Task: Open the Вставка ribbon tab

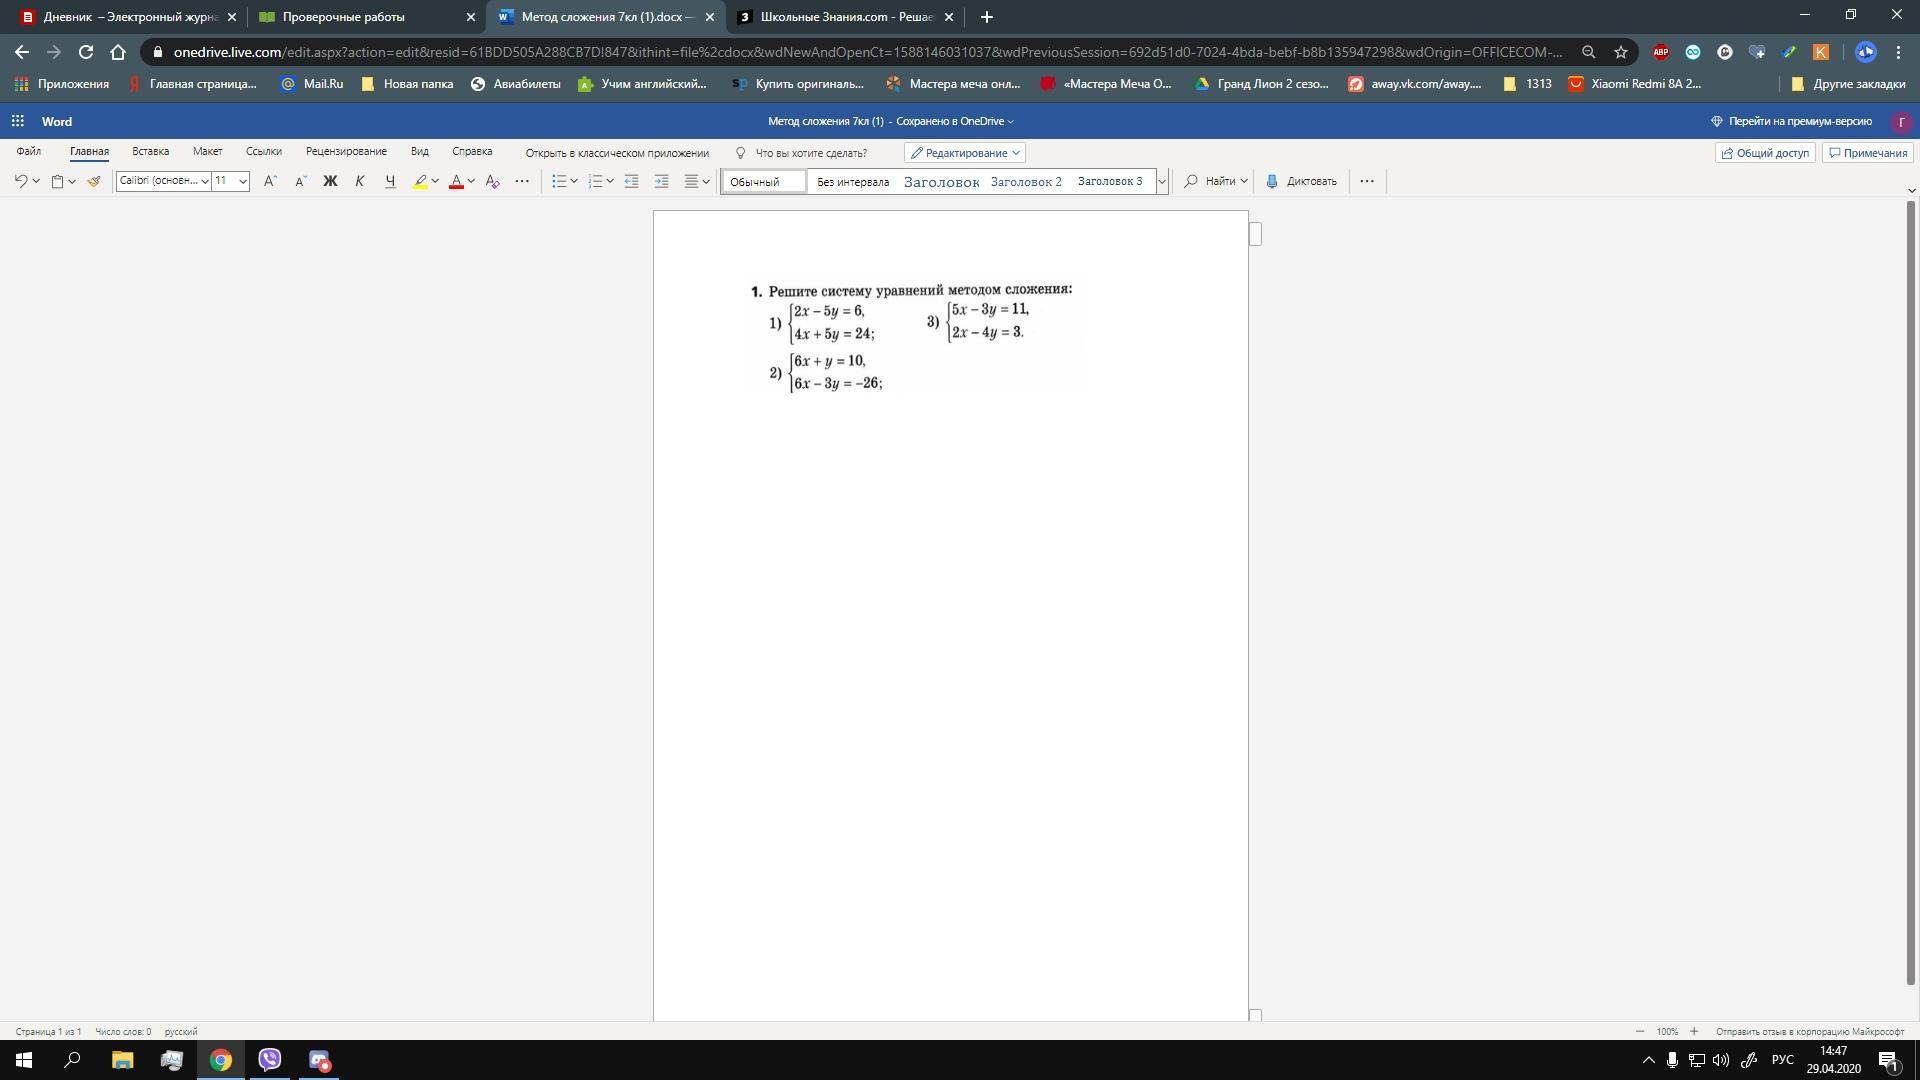Action: pyautogui.click(x=150, y=151)
